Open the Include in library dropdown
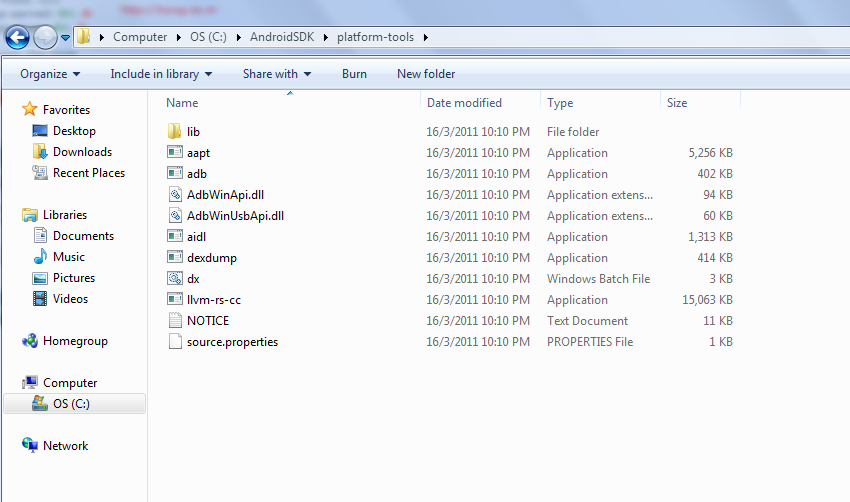850x502 pixels. 161,74
